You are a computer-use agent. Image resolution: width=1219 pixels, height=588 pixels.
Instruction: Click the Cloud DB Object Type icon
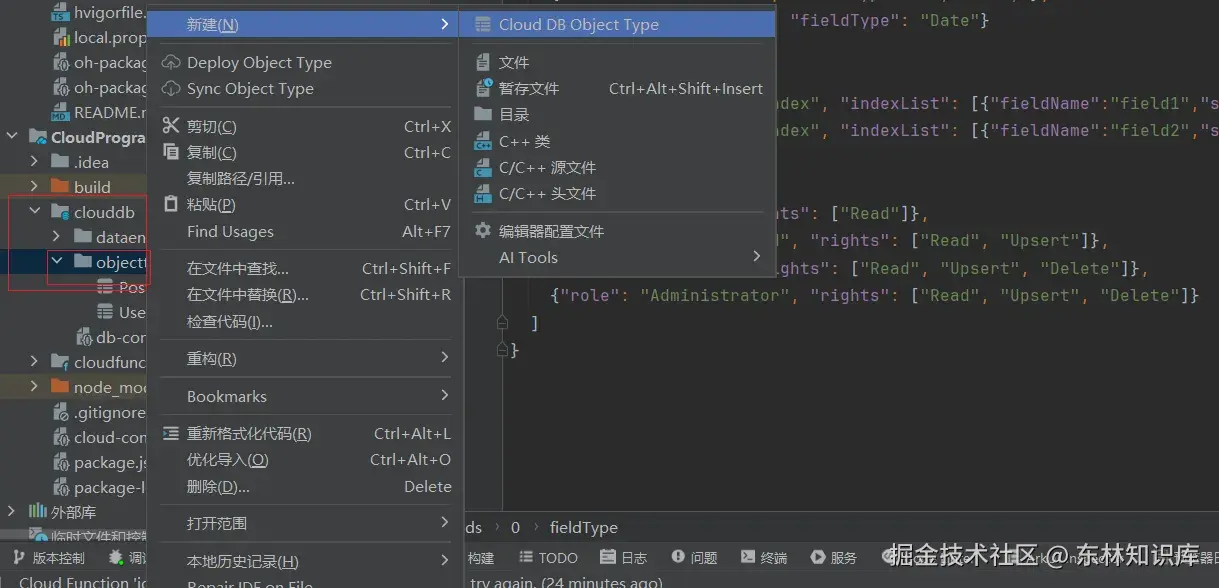483,25
